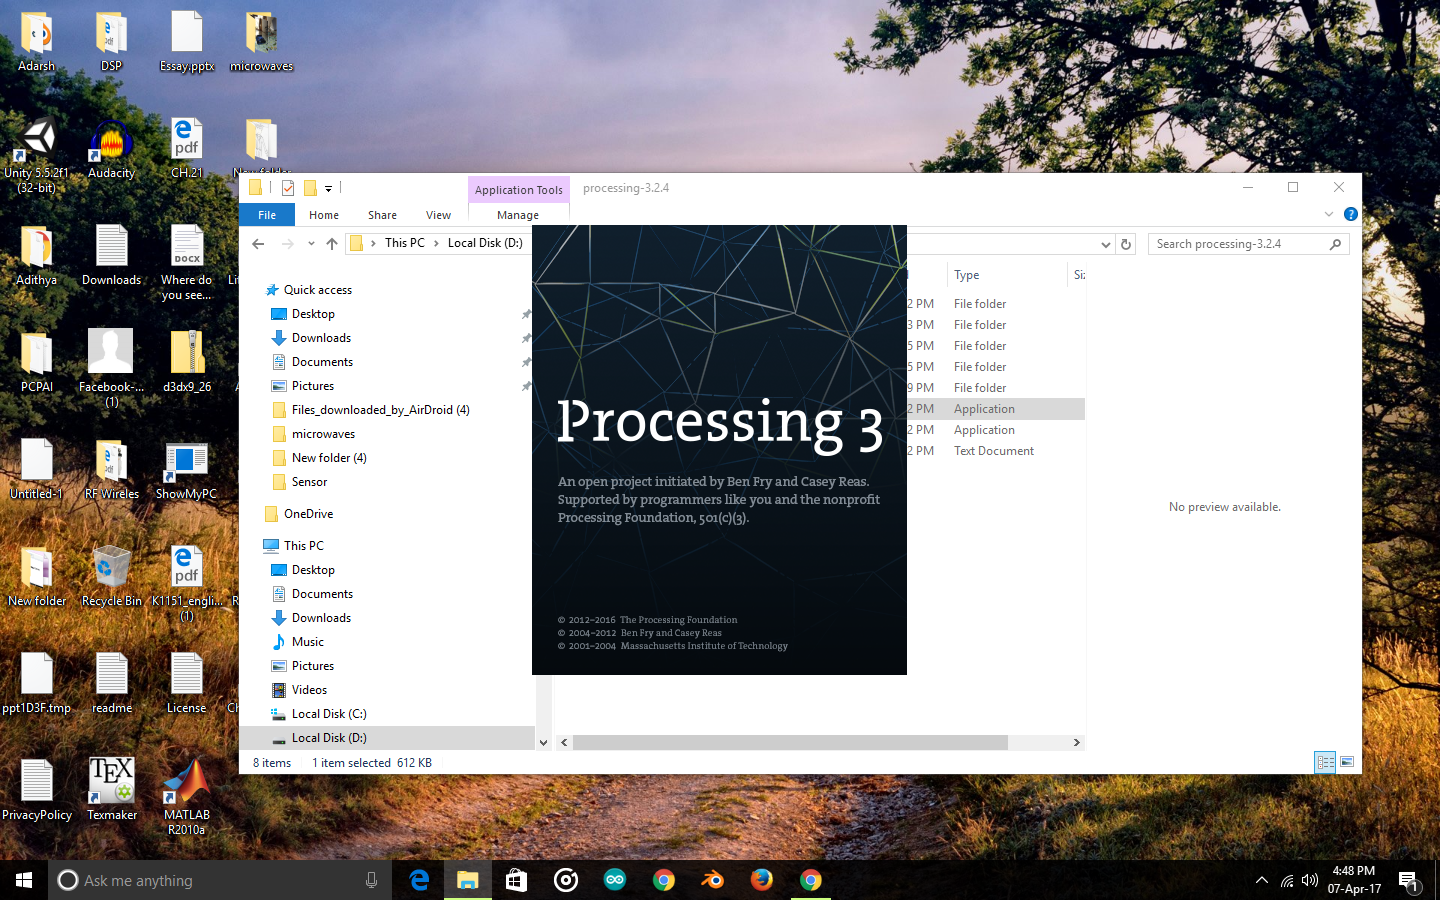Select Local Disk (C:) in navigation pane
Image resolution: width=1440 pixels, height=900 pixels.
pos(329,714)
